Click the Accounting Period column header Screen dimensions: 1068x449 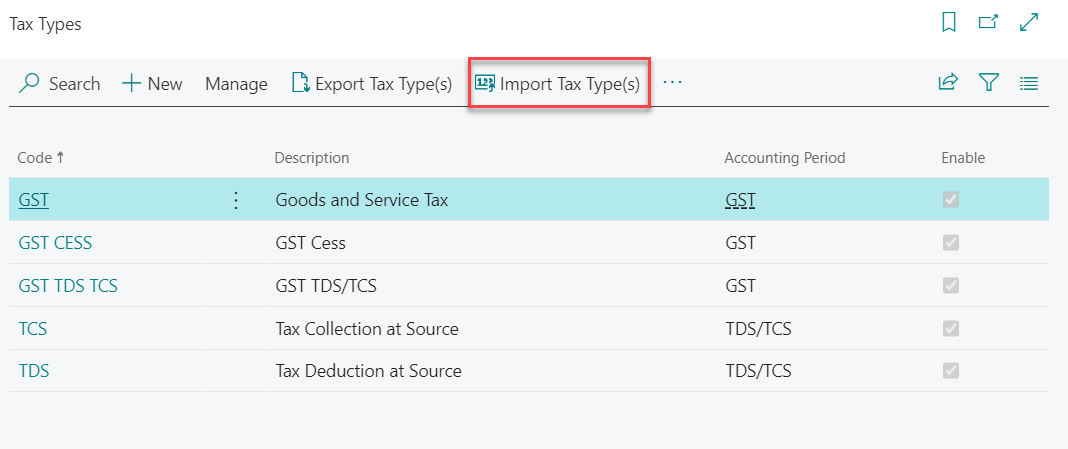(x=784, y=158)
